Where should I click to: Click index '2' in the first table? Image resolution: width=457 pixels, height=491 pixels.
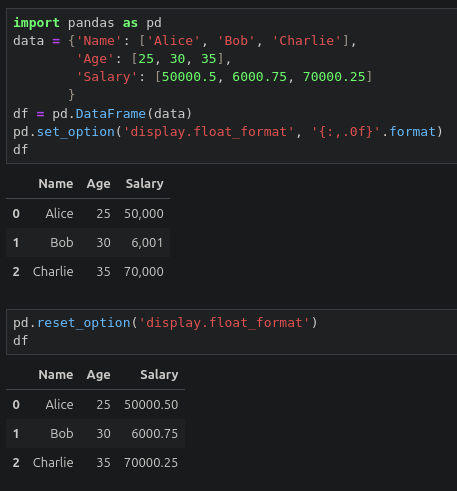pyautogui.click(x=16, y=272)
